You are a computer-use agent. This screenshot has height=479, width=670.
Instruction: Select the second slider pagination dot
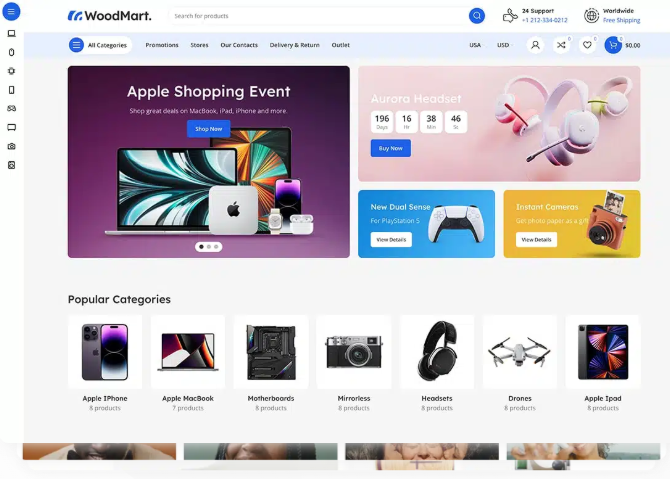pos(209,247)
